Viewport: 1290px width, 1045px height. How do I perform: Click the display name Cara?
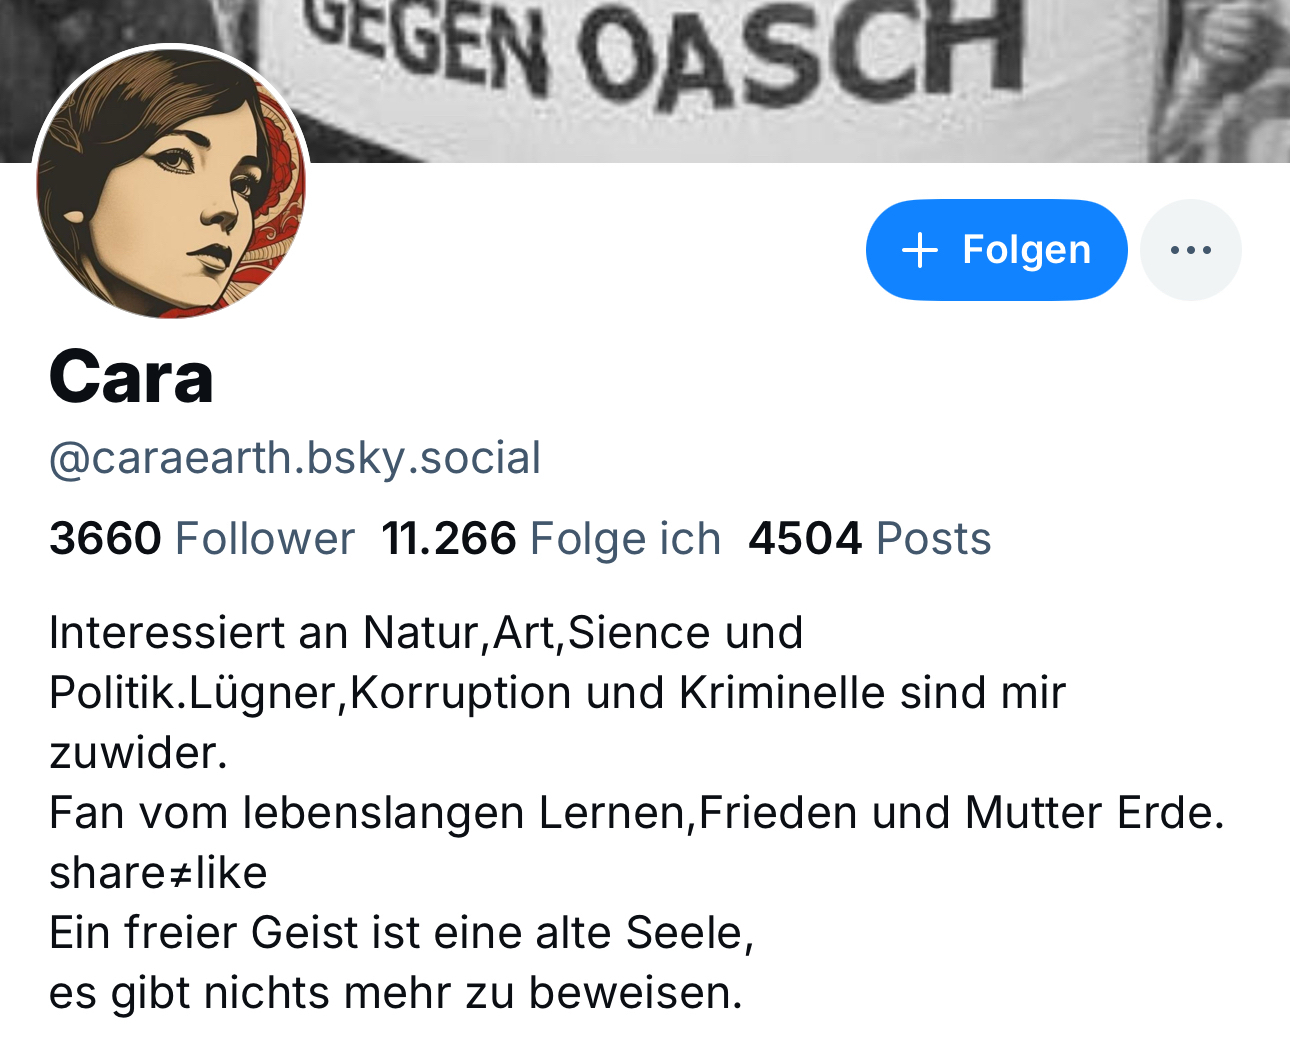(x=131, y=378)
